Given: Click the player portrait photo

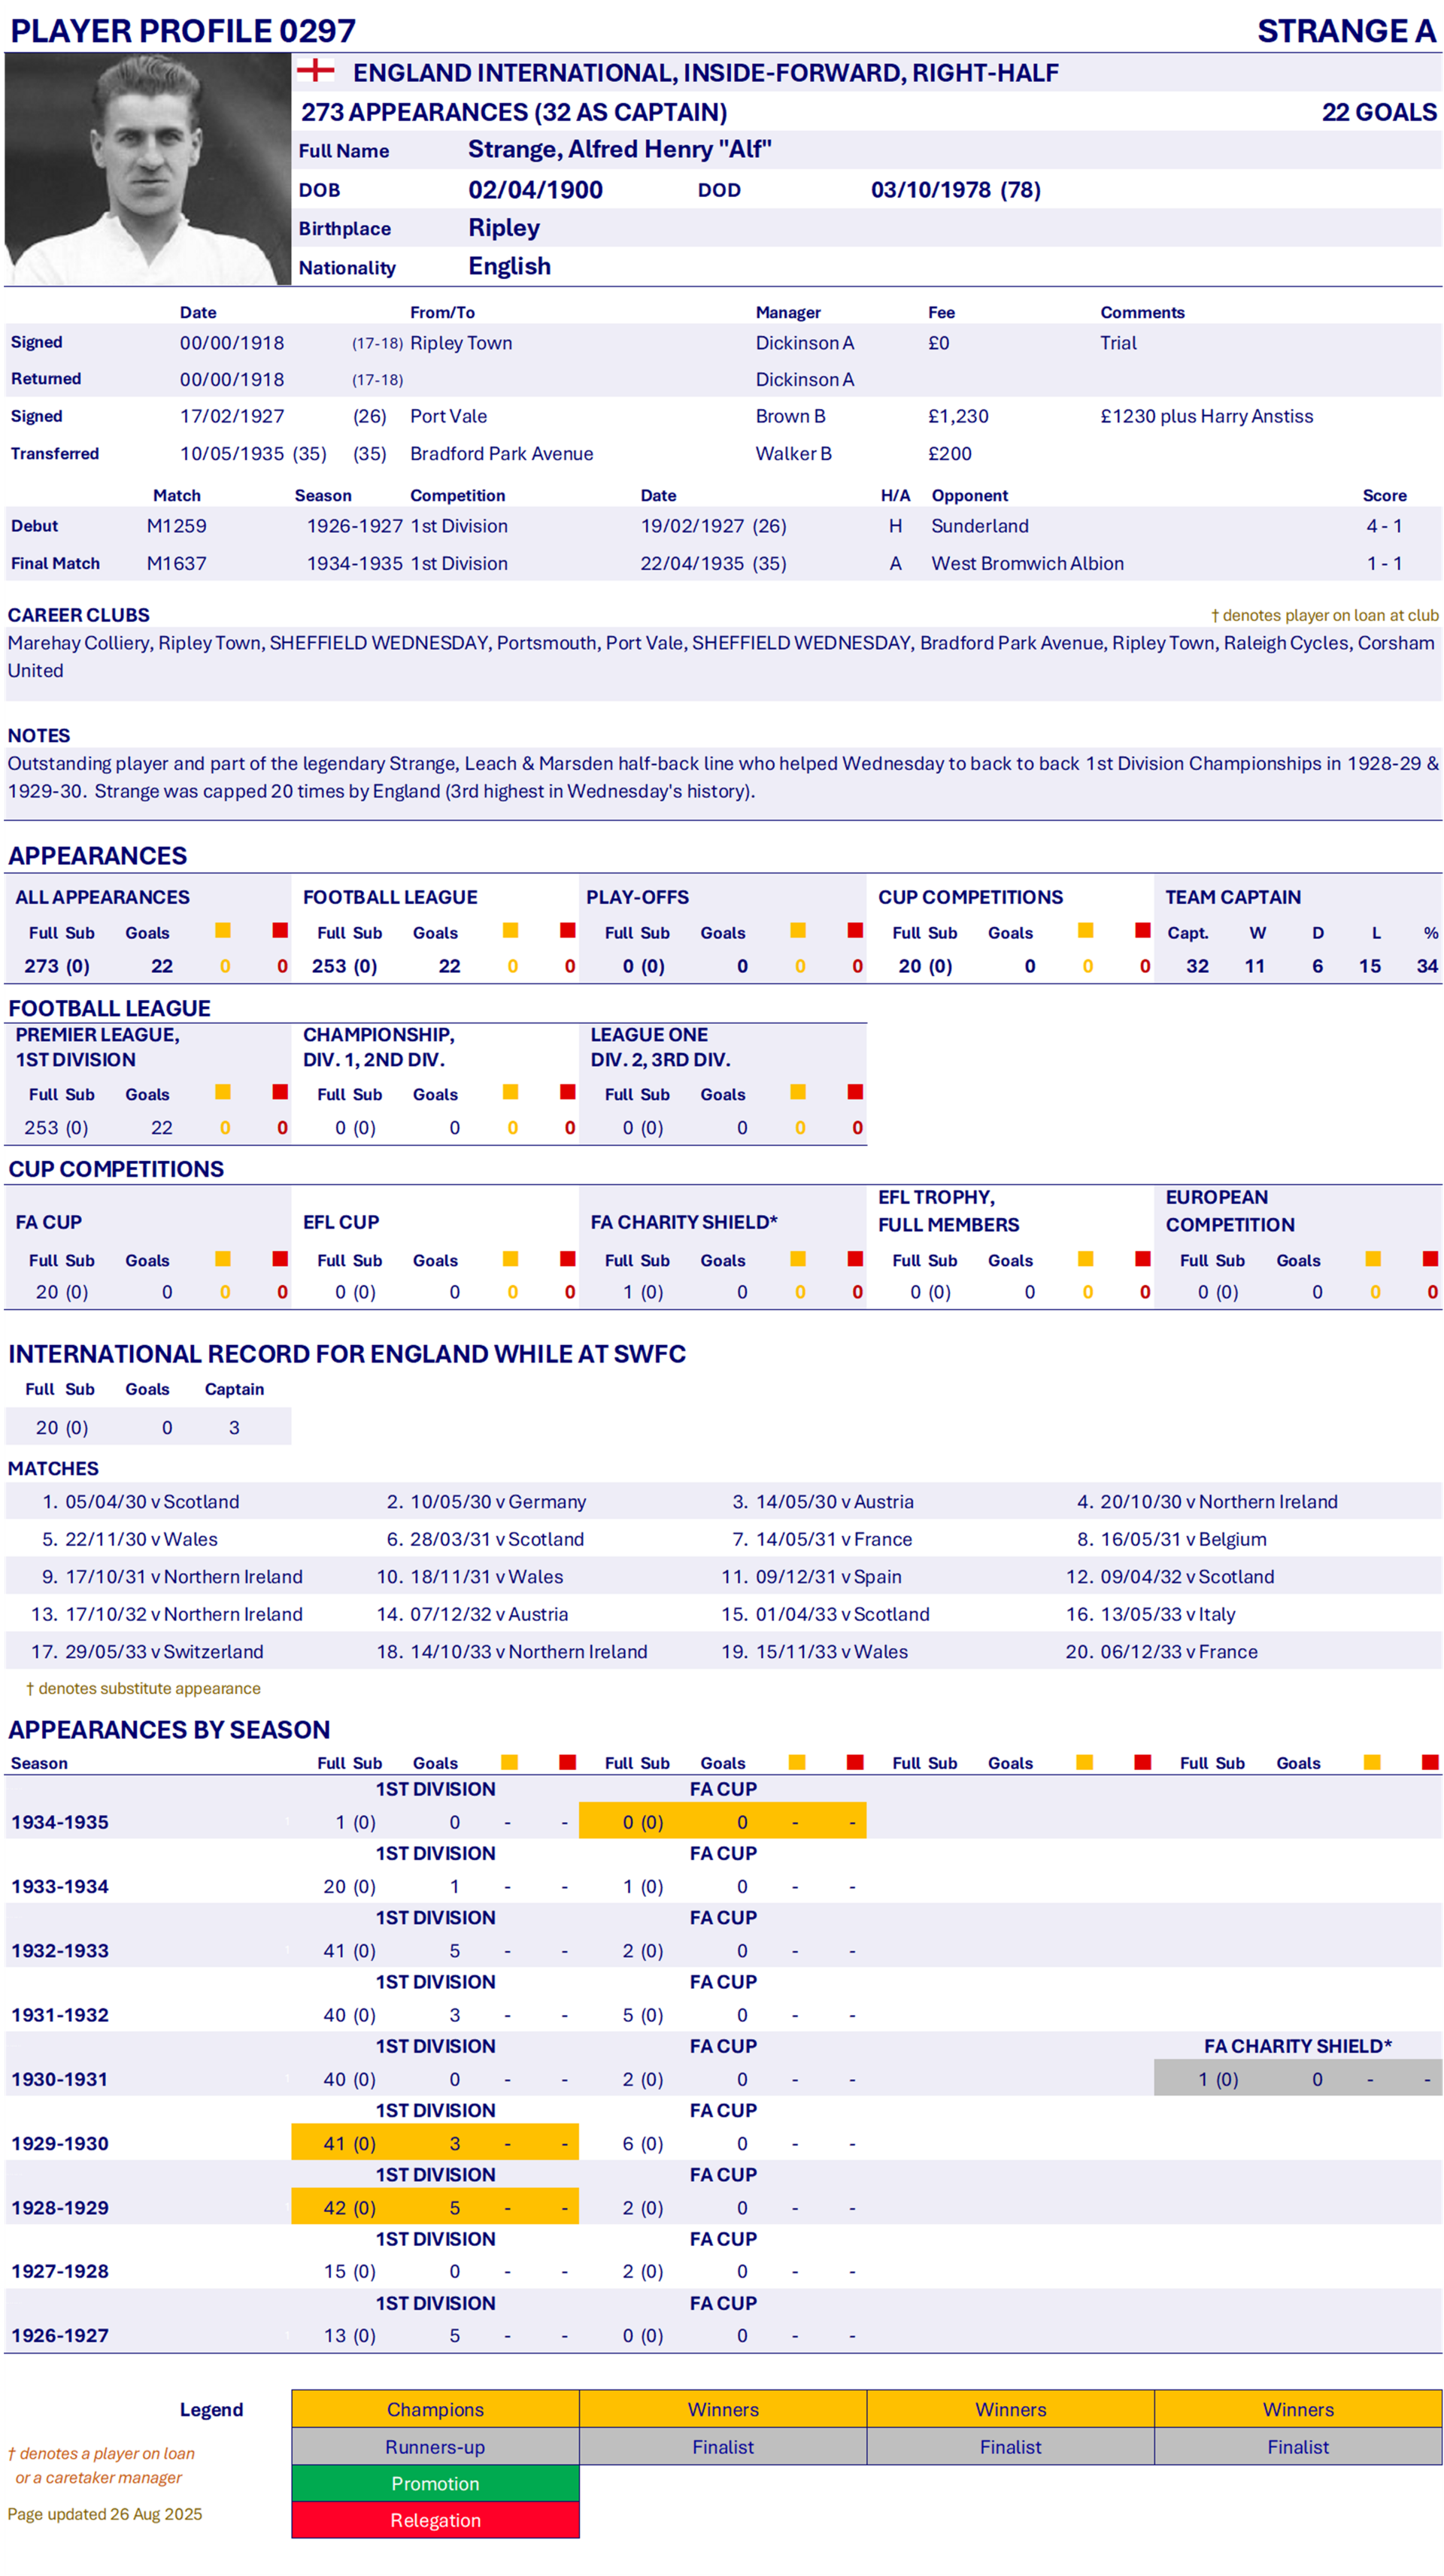Looking at the screenshot, I should (147, 169).
